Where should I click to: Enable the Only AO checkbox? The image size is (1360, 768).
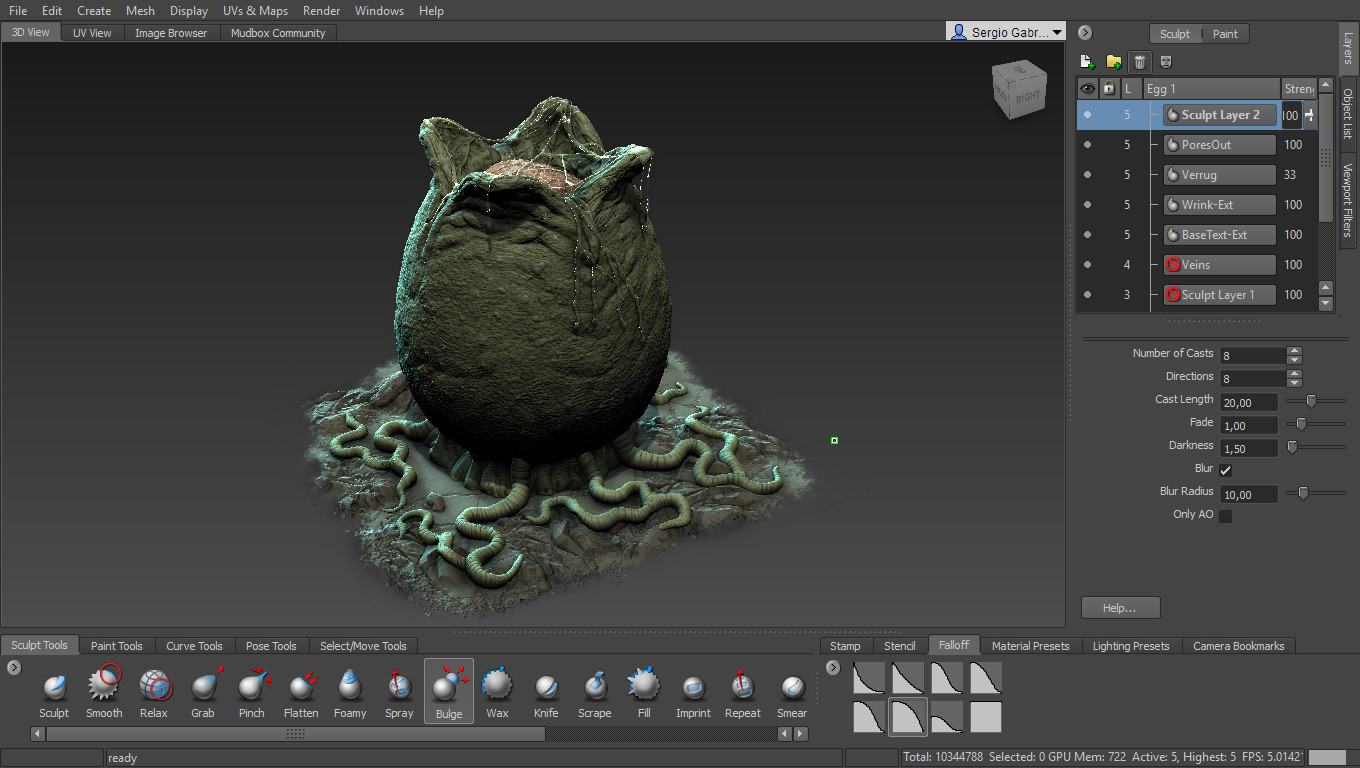(1225, 514)
